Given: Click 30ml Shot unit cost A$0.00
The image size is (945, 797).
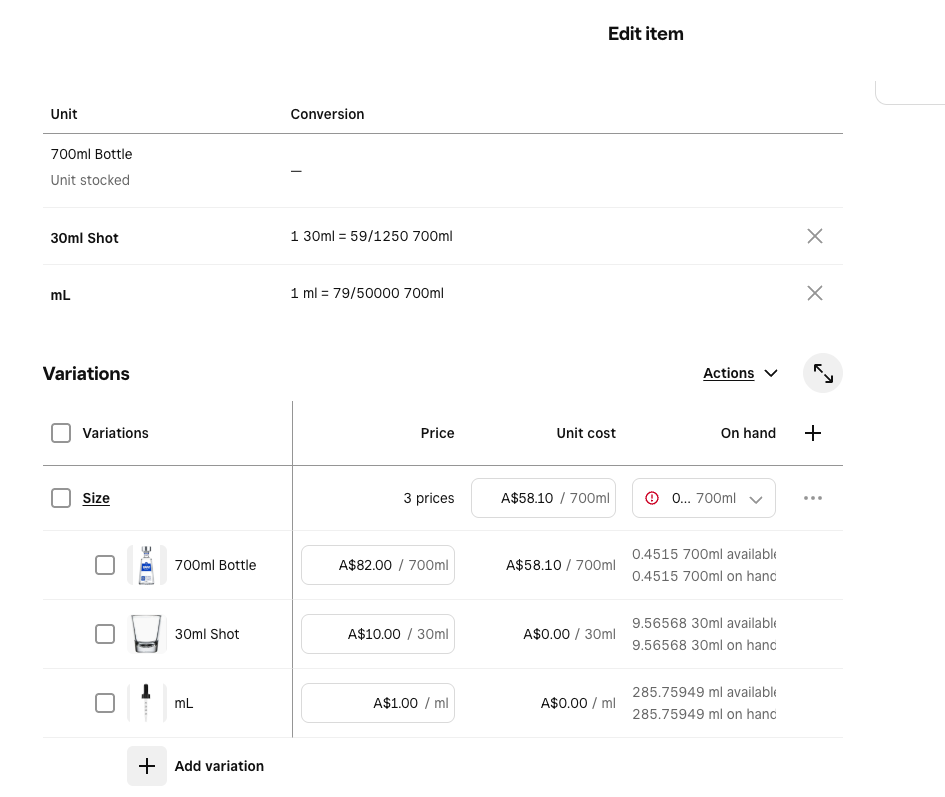Looking at the screenshot, I should click(x=569, y=634).
